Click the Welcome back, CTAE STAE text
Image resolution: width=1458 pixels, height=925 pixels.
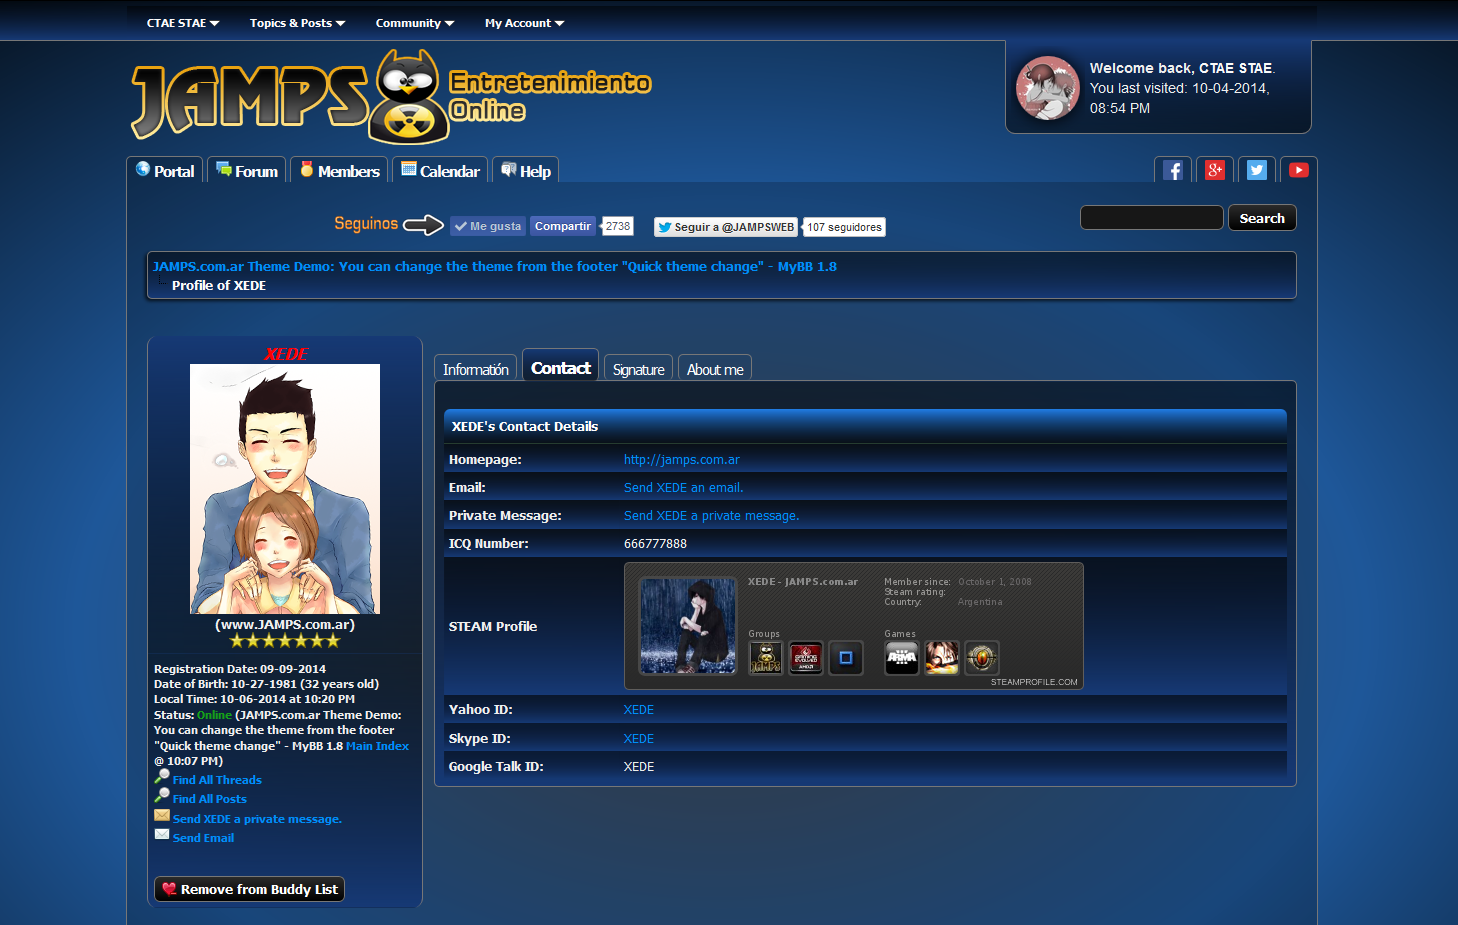coord(1182,68)
